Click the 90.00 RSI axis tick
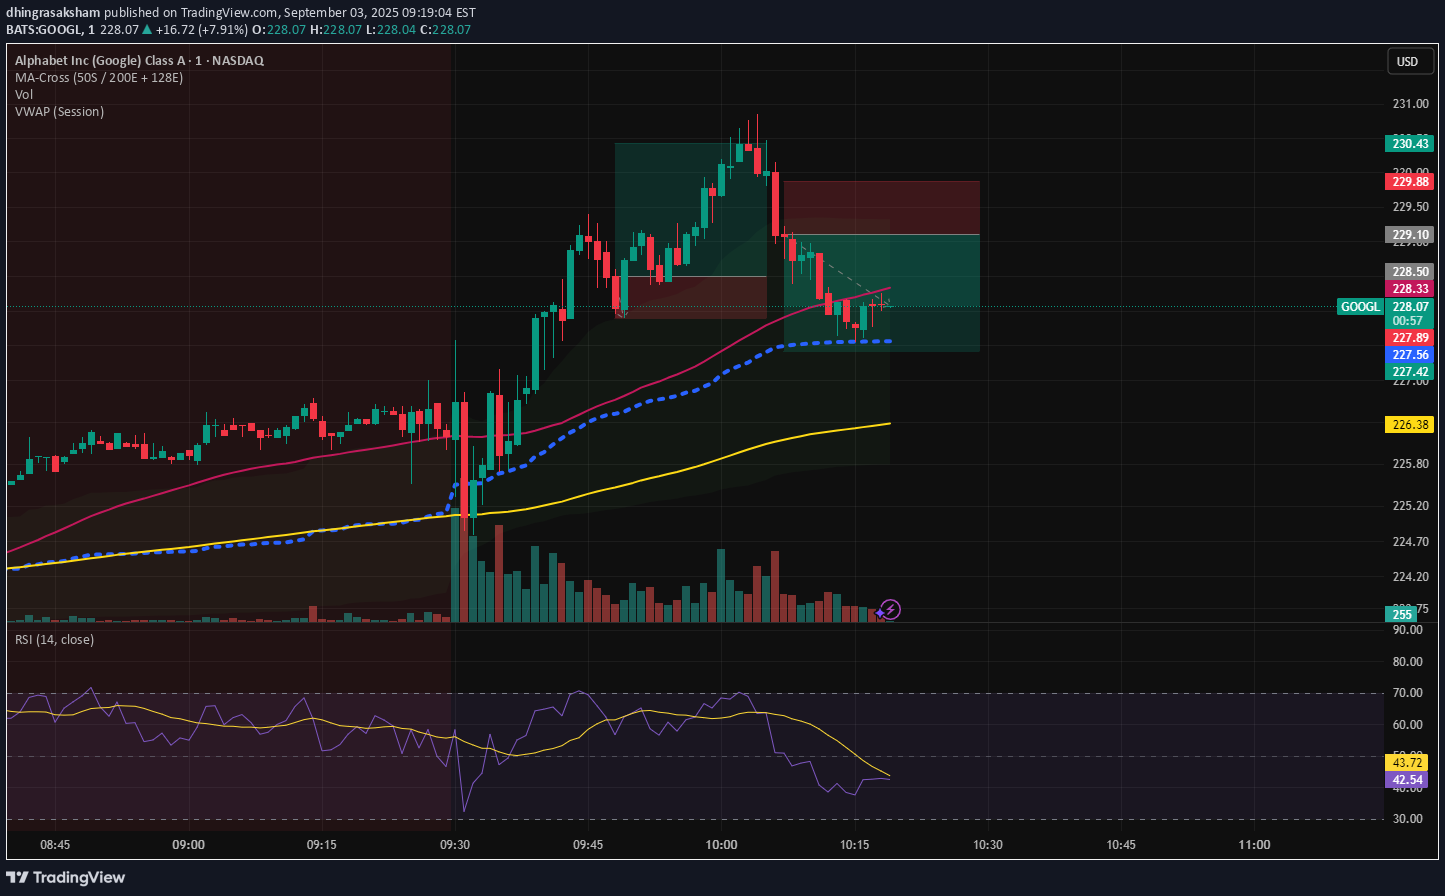This screenshot has width=1445, height=896. (x=1408, y=630)
